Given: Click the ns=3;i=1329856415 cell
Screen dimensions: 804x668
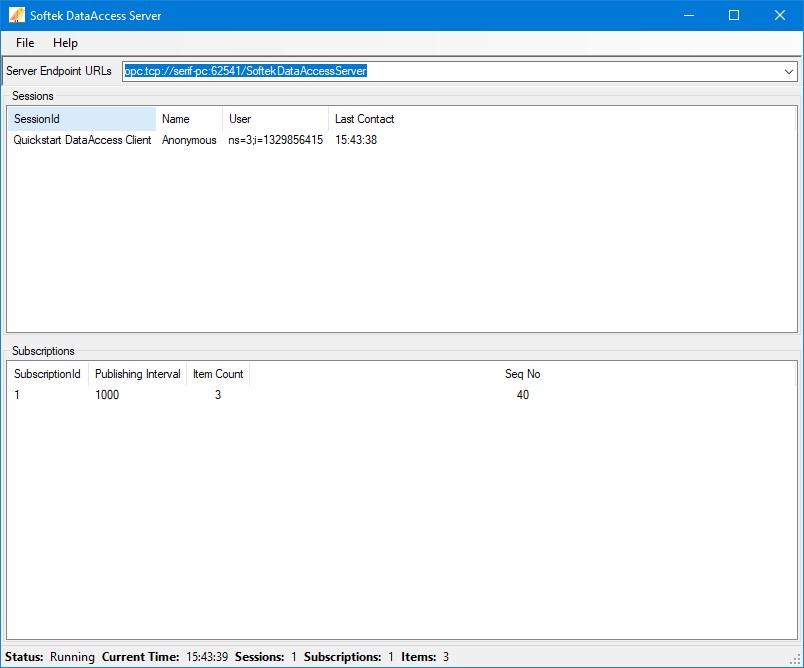Looking at the screenshot, I should (275, 140).
